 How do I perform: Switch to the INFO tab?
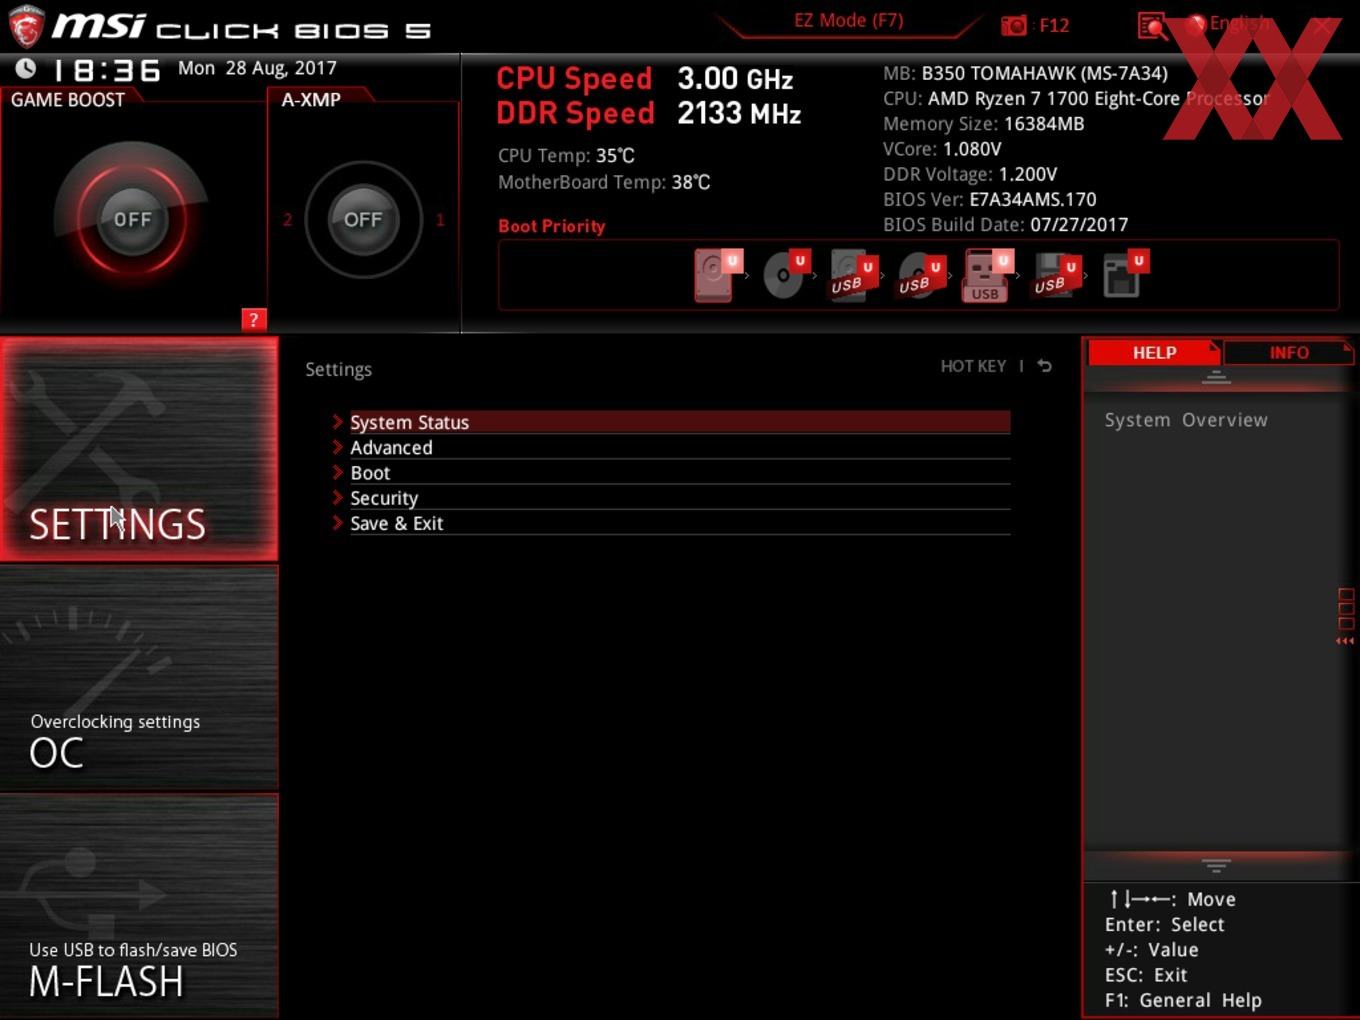tap(1288, 352)
